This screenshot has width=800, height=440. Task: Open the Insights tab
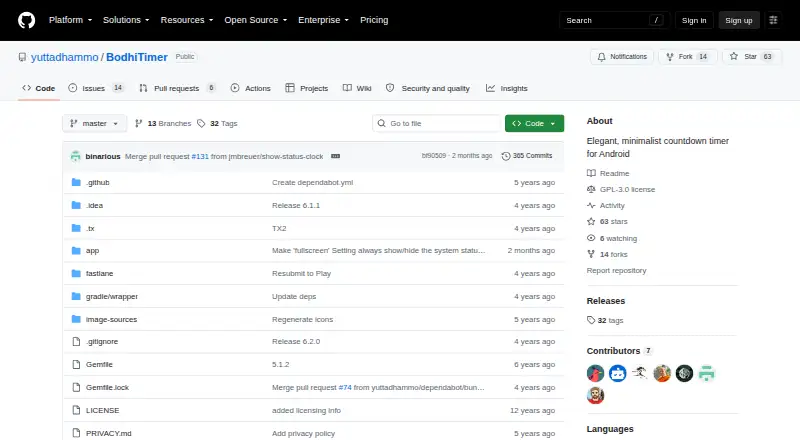507,88
